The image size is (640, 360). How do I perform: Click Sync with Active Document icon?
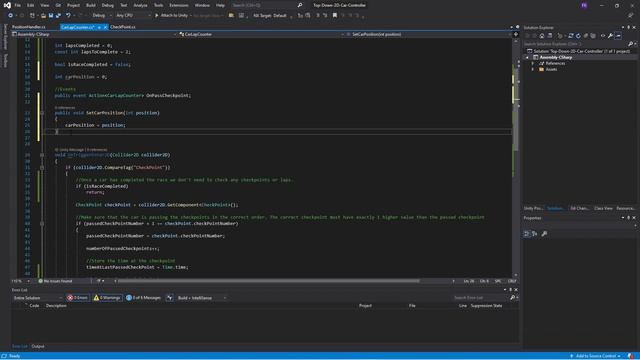[571, 36]
